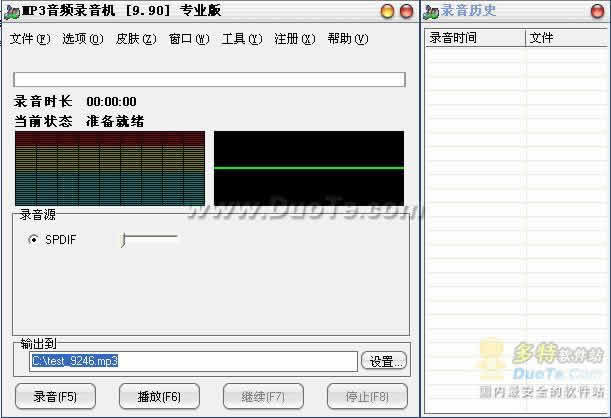Click the app icon in the title bar
This screenshot has height=418, width=611.
click(x=10, y=11)
